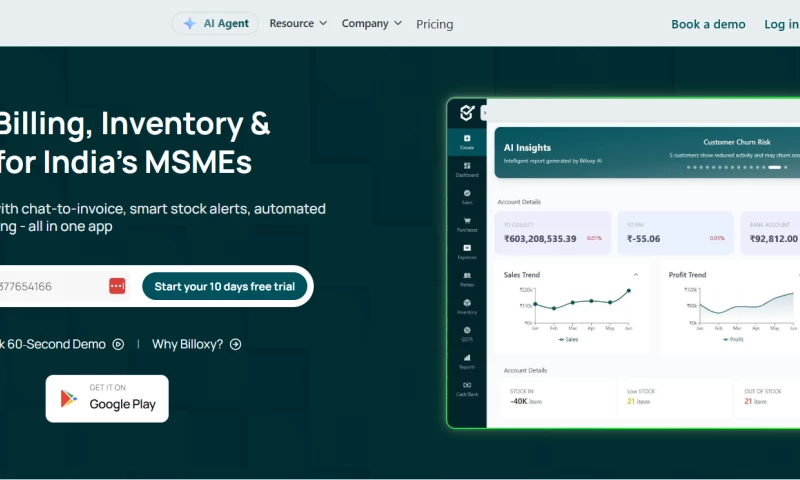
Task: Open the Sales sidebar icon
Action: tap(467, 197)
